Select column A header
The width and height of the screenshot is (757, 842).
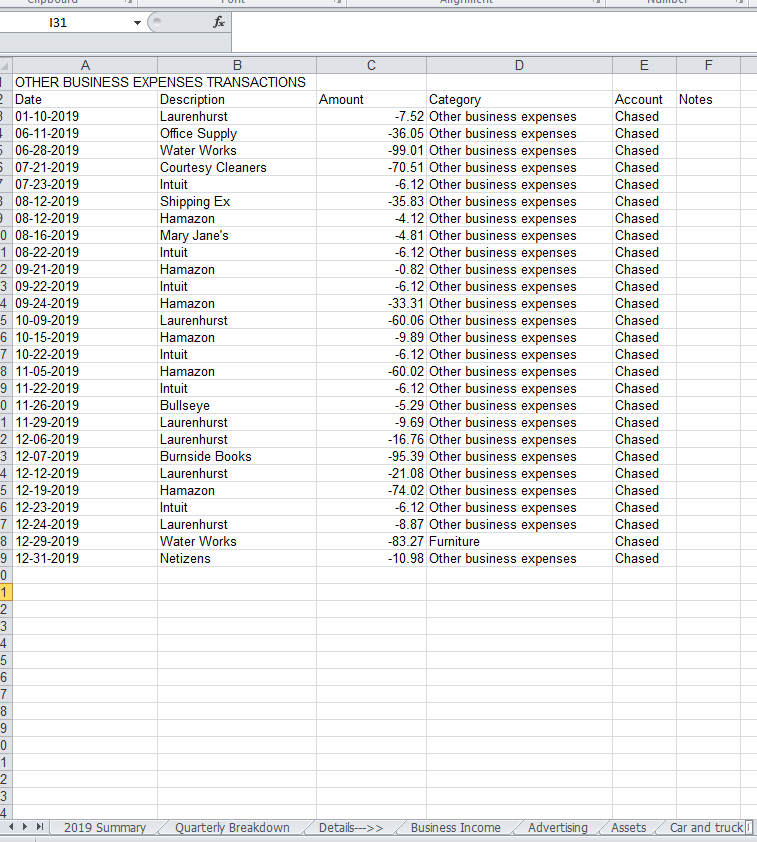click(x=85, y=66)
